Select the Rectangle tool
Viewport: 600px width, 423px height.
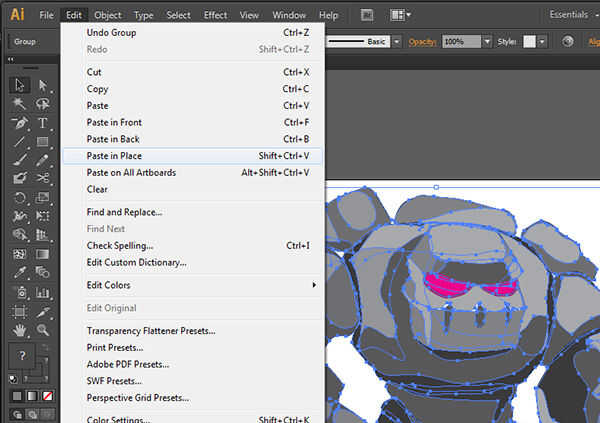(42, 141)
